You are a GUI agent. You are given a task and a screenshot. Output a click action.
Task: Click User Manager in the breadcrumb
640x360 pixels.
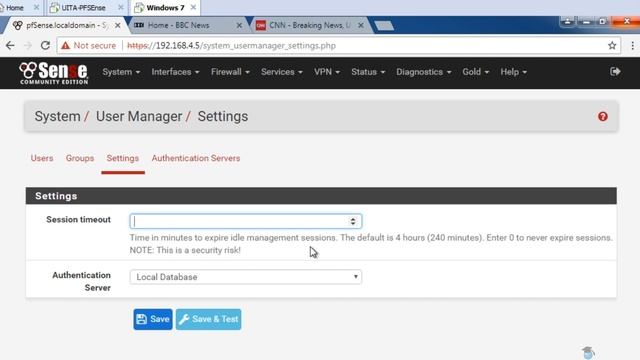(139, 117)
